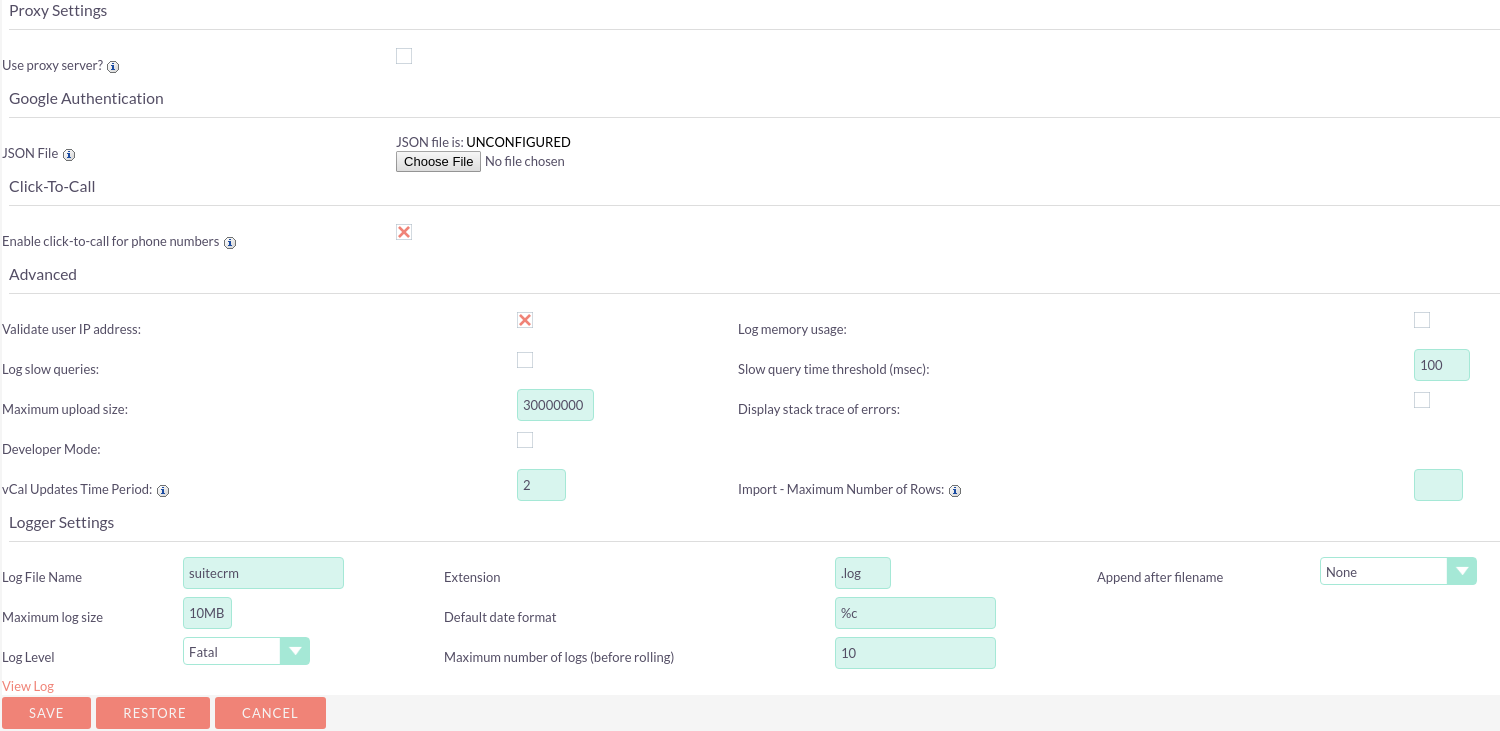Enable Log slow queries
Viewport: 1500px width, 731px height.
click(525, 359)
